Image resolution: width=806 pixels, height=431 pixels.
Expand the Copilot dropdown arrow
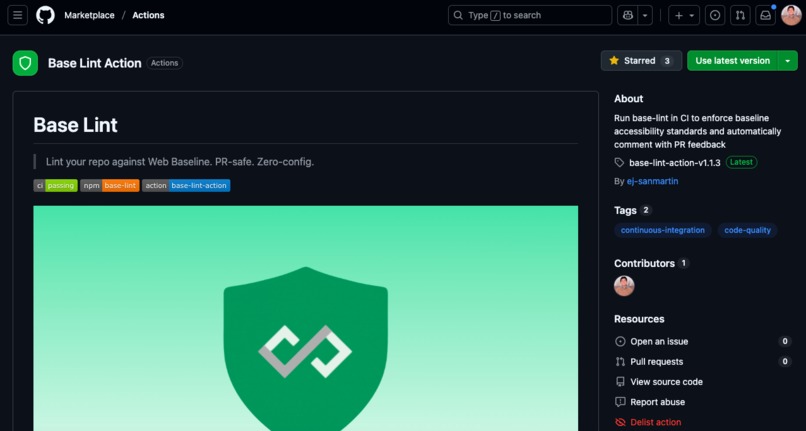[645, 15]
